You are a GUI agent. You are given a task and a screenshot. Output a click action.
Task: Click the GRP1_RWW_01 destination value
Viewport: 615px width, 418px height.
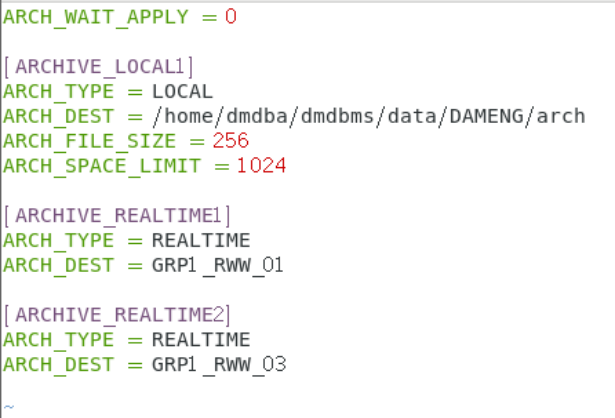(218, 266)
